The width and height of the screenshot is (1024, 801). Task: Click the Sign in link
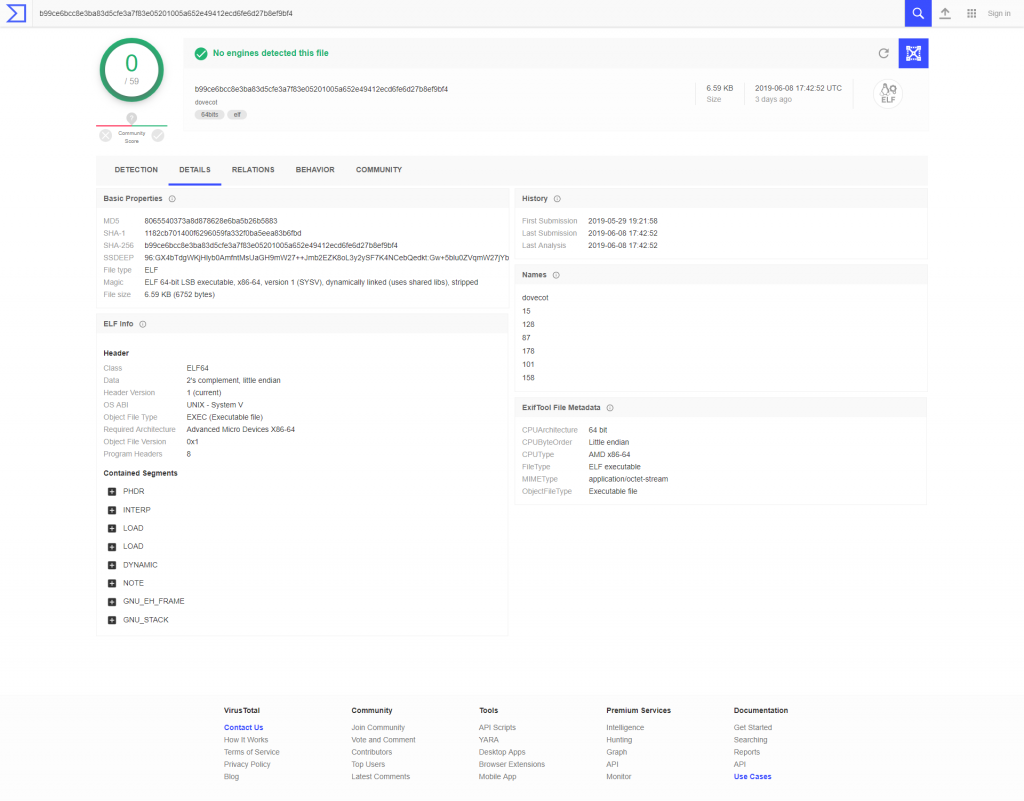tap(999, 13)
